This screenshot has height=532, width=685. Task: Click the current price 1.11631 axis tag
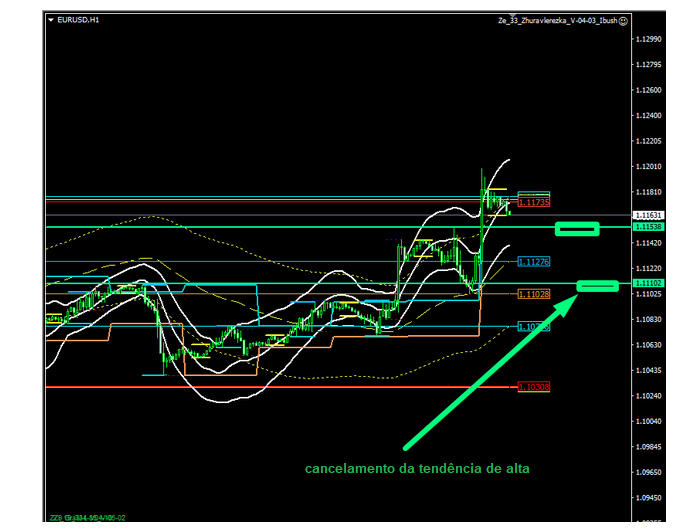click(647, 215)
